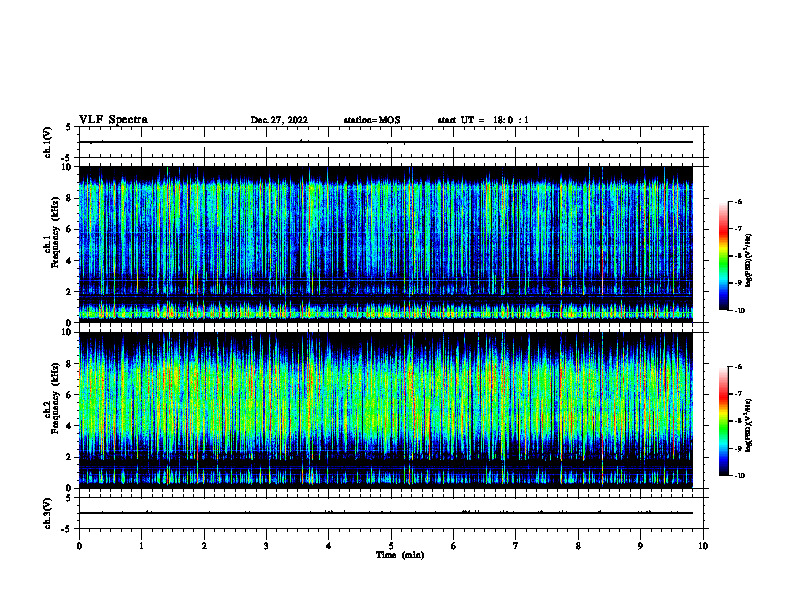Click the "4" kHz tick of ch.2 spectrogram
Viewport: 792px width, 612px height.
click(70, 426)
